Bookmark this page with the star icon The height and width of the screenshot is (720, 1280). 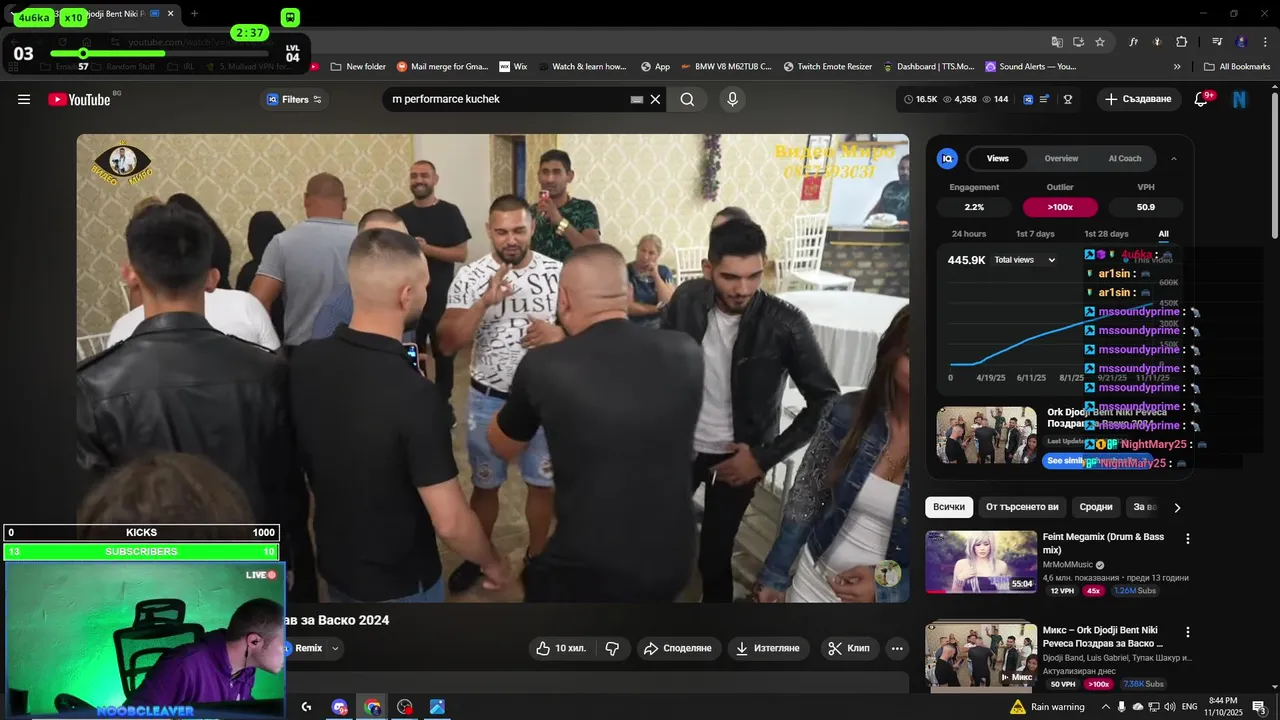point(1100,42)
